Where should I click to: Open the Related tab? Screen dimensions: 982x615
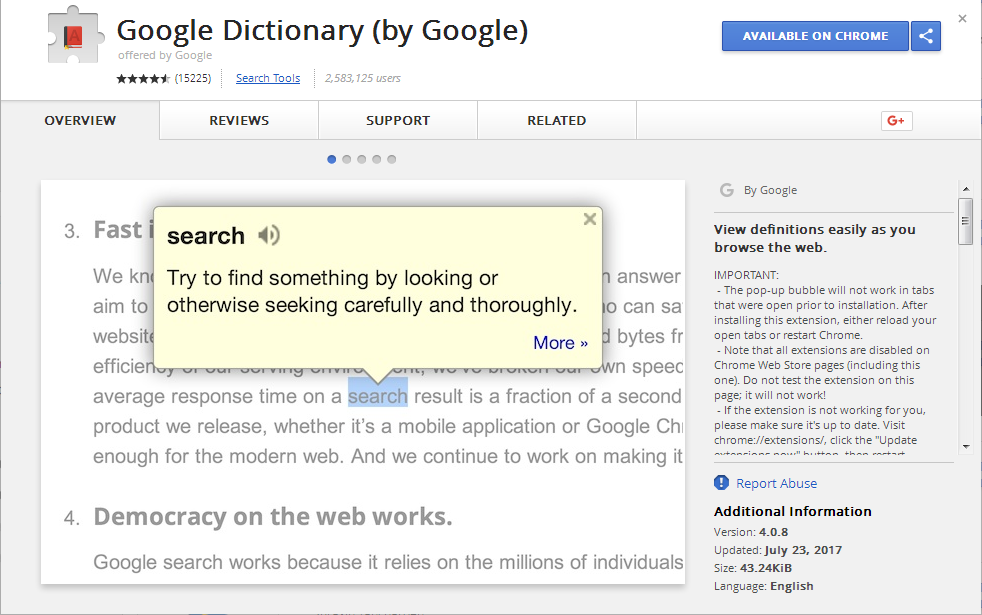557,120
